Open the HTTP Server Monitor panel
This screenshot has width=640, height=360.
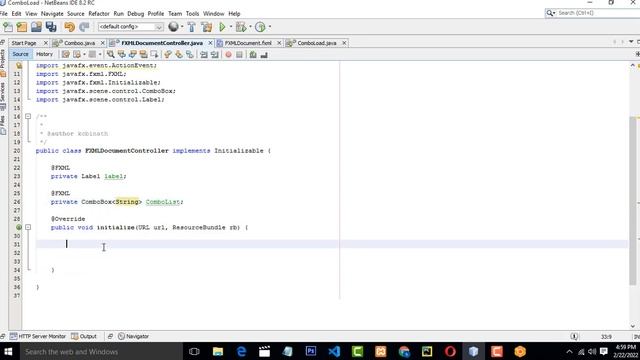[38, 336]
